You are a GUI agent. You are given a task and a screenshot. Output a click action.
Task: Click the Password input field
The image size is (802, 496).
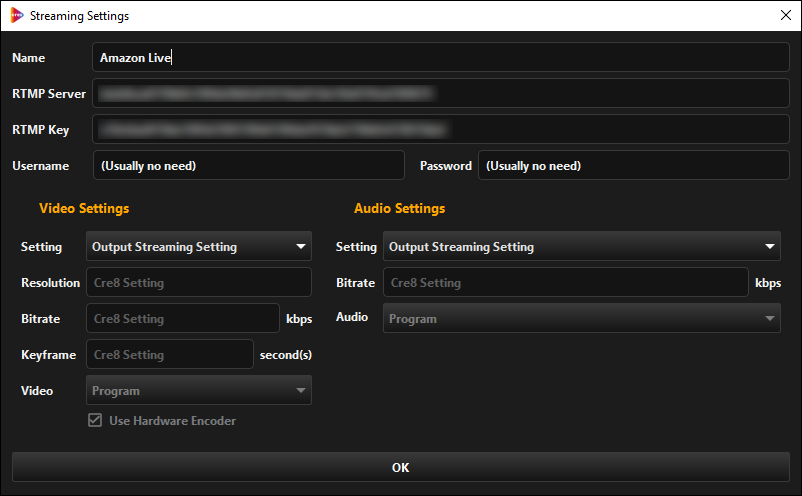(x=634, y=165)
